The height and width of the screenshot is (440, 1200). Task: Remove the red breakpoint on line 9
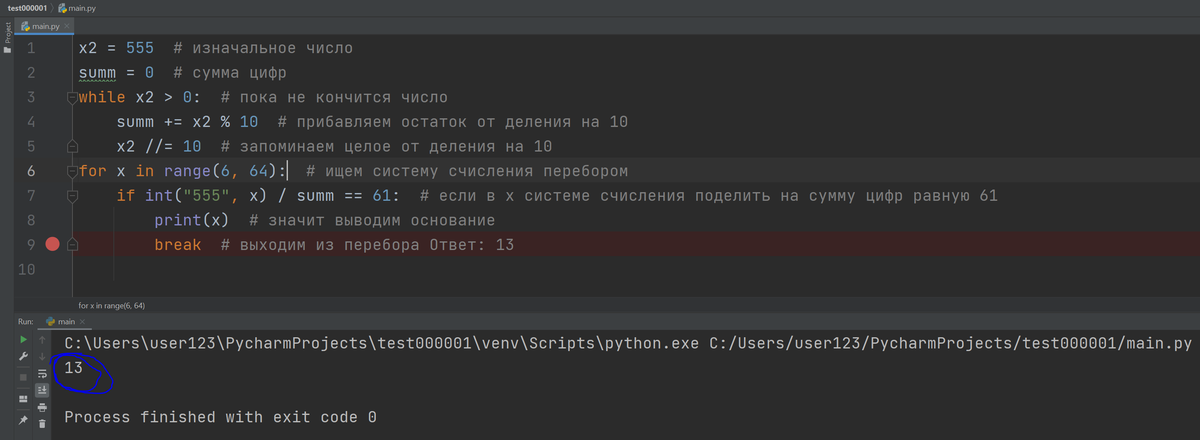point(52,244)
